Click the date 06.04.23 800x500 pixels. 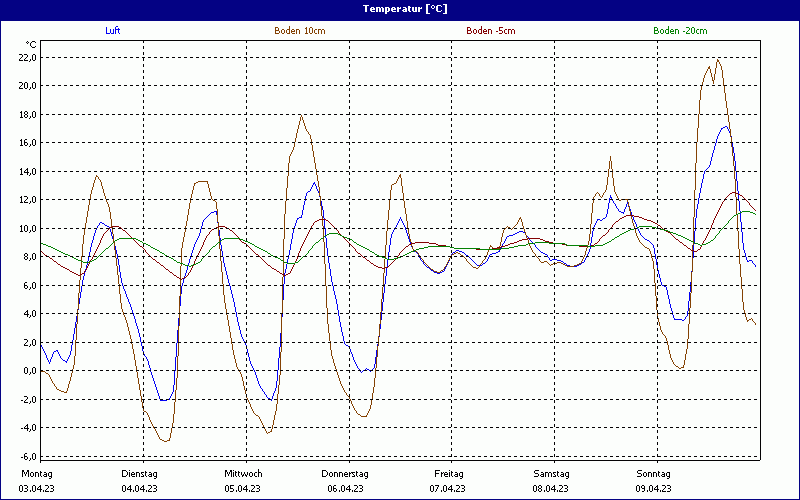(345, 489)
